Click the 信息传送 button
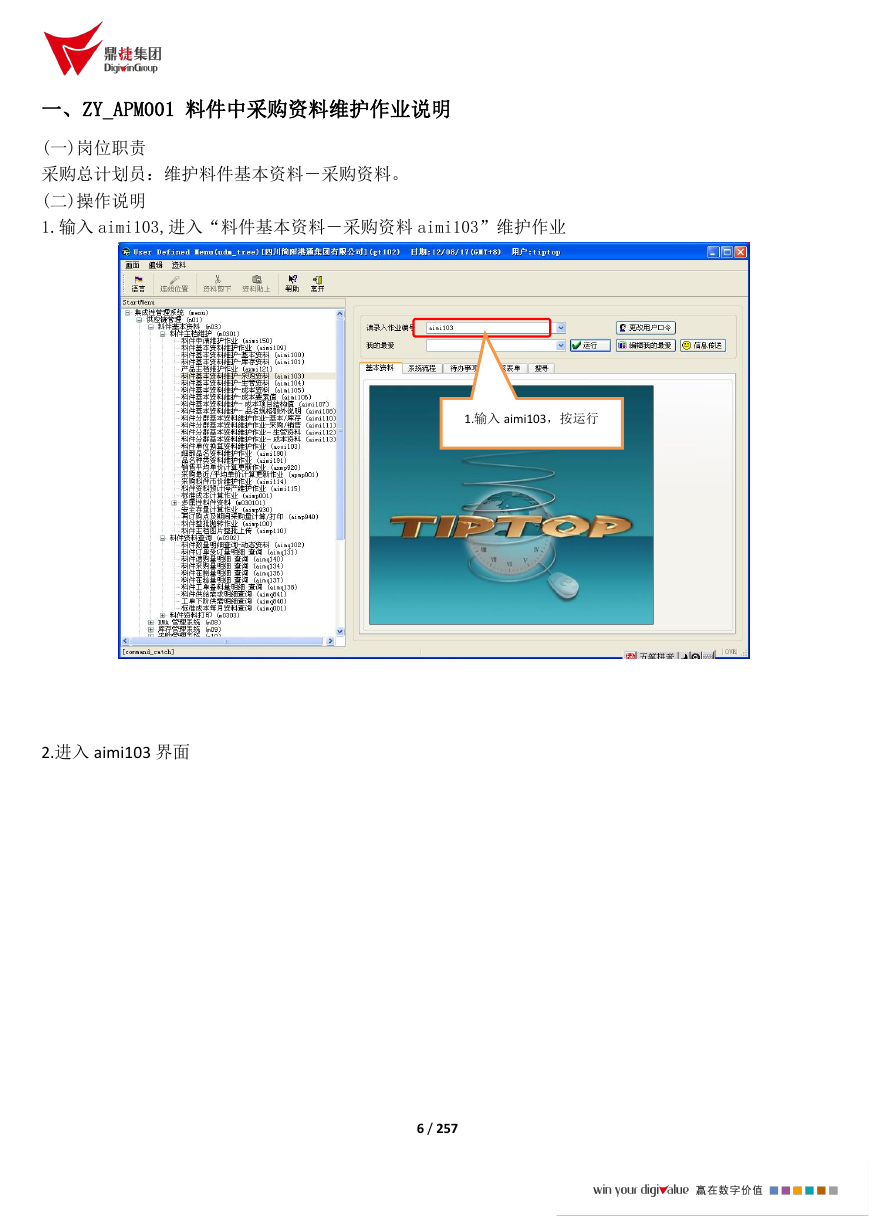The height and width of the screenshot is (1228, 869). point(703,345)
